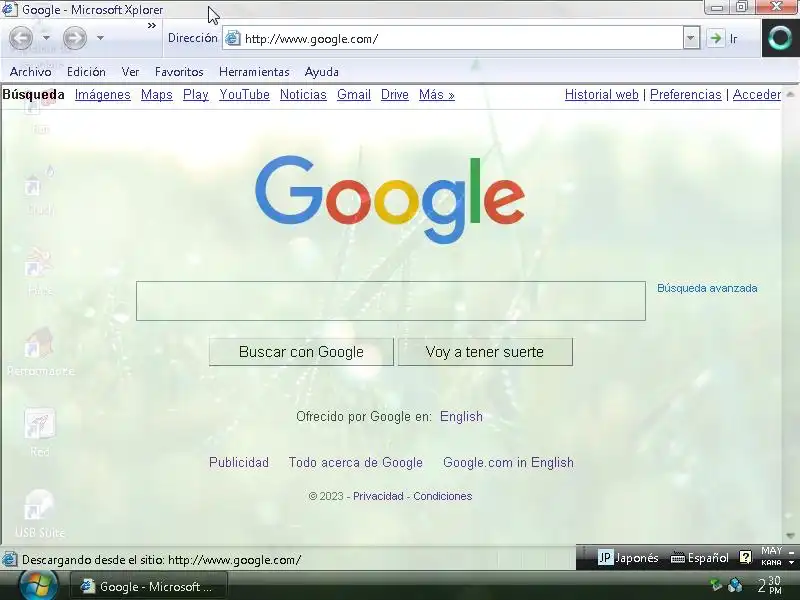Open the address bar dropdown list
This screenshot has width=800, height=600.
tap(691, 38)
